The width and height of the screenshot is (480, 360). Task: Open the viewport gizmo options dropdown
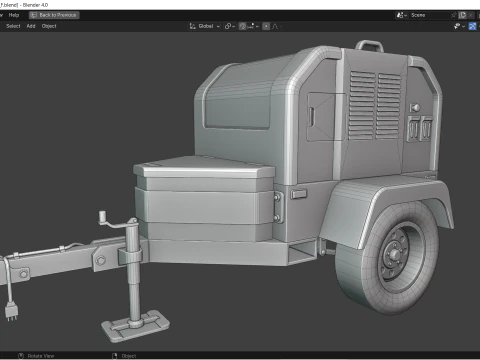coord(459,26)
